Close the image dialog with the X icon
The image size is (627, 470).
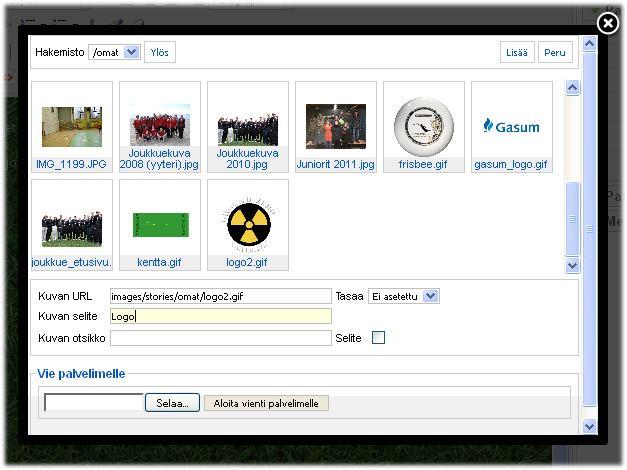[607, 23]
